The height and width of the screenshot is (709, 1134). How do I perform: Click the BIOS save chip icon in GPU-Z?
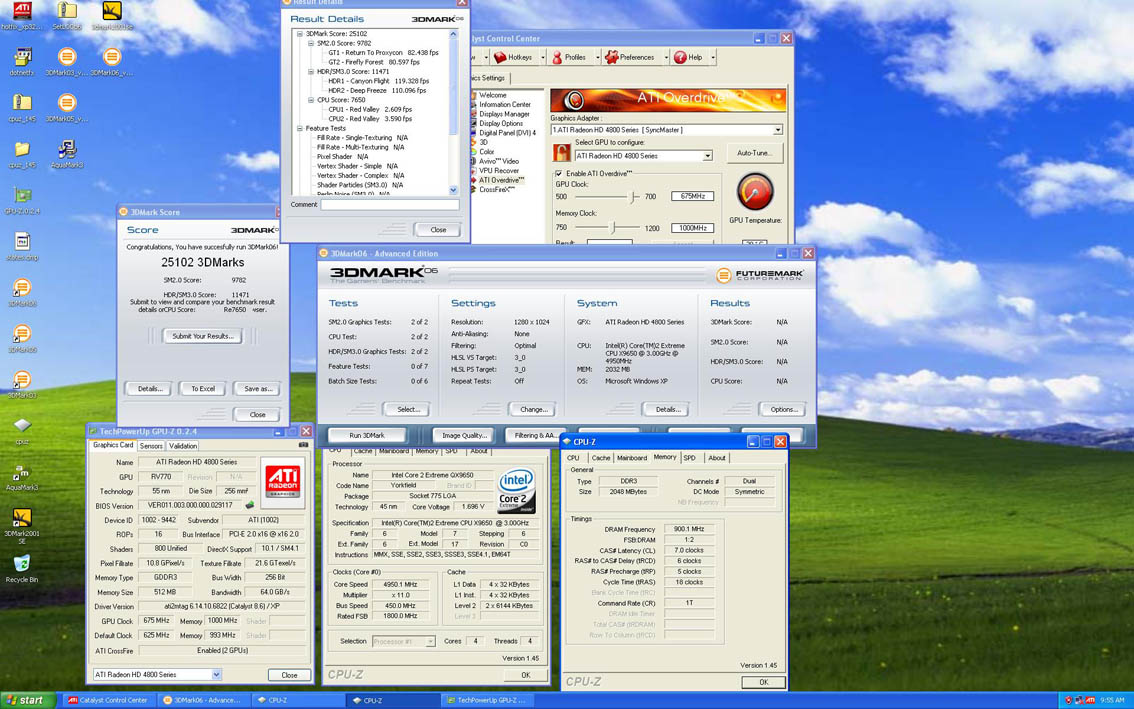pos(250,505)
